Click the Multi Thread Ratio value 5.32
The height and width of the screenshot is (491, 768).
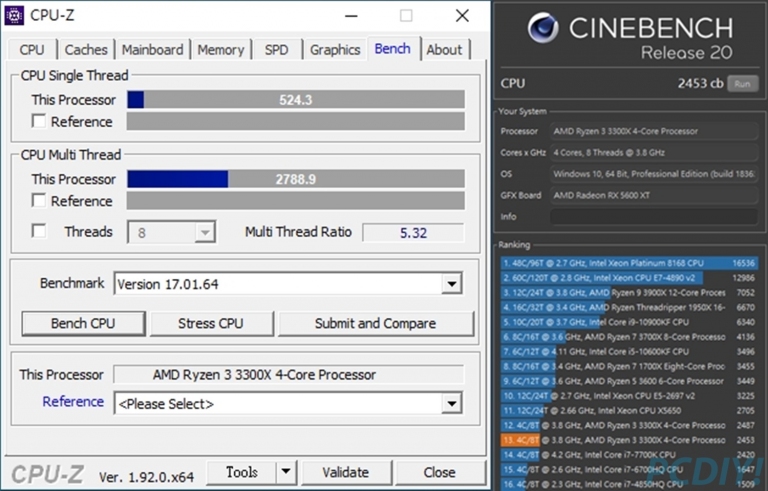click(413, 233)
